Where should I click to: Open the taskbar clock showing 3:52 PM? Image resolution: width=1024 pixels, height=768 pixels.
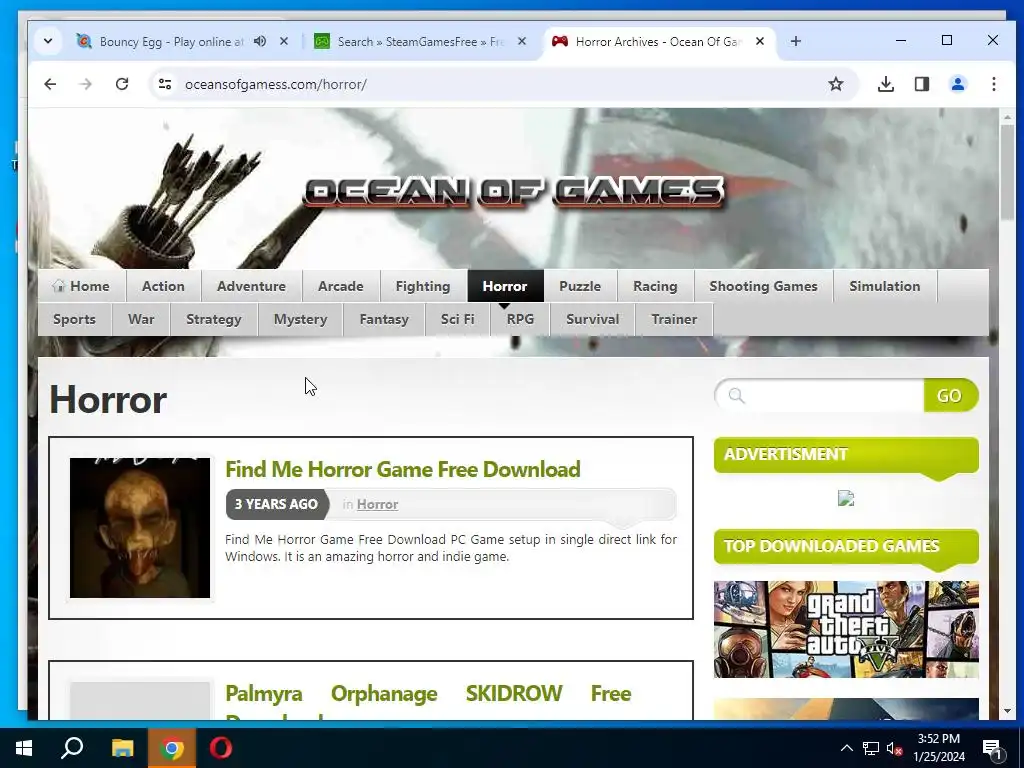(938, 748)
